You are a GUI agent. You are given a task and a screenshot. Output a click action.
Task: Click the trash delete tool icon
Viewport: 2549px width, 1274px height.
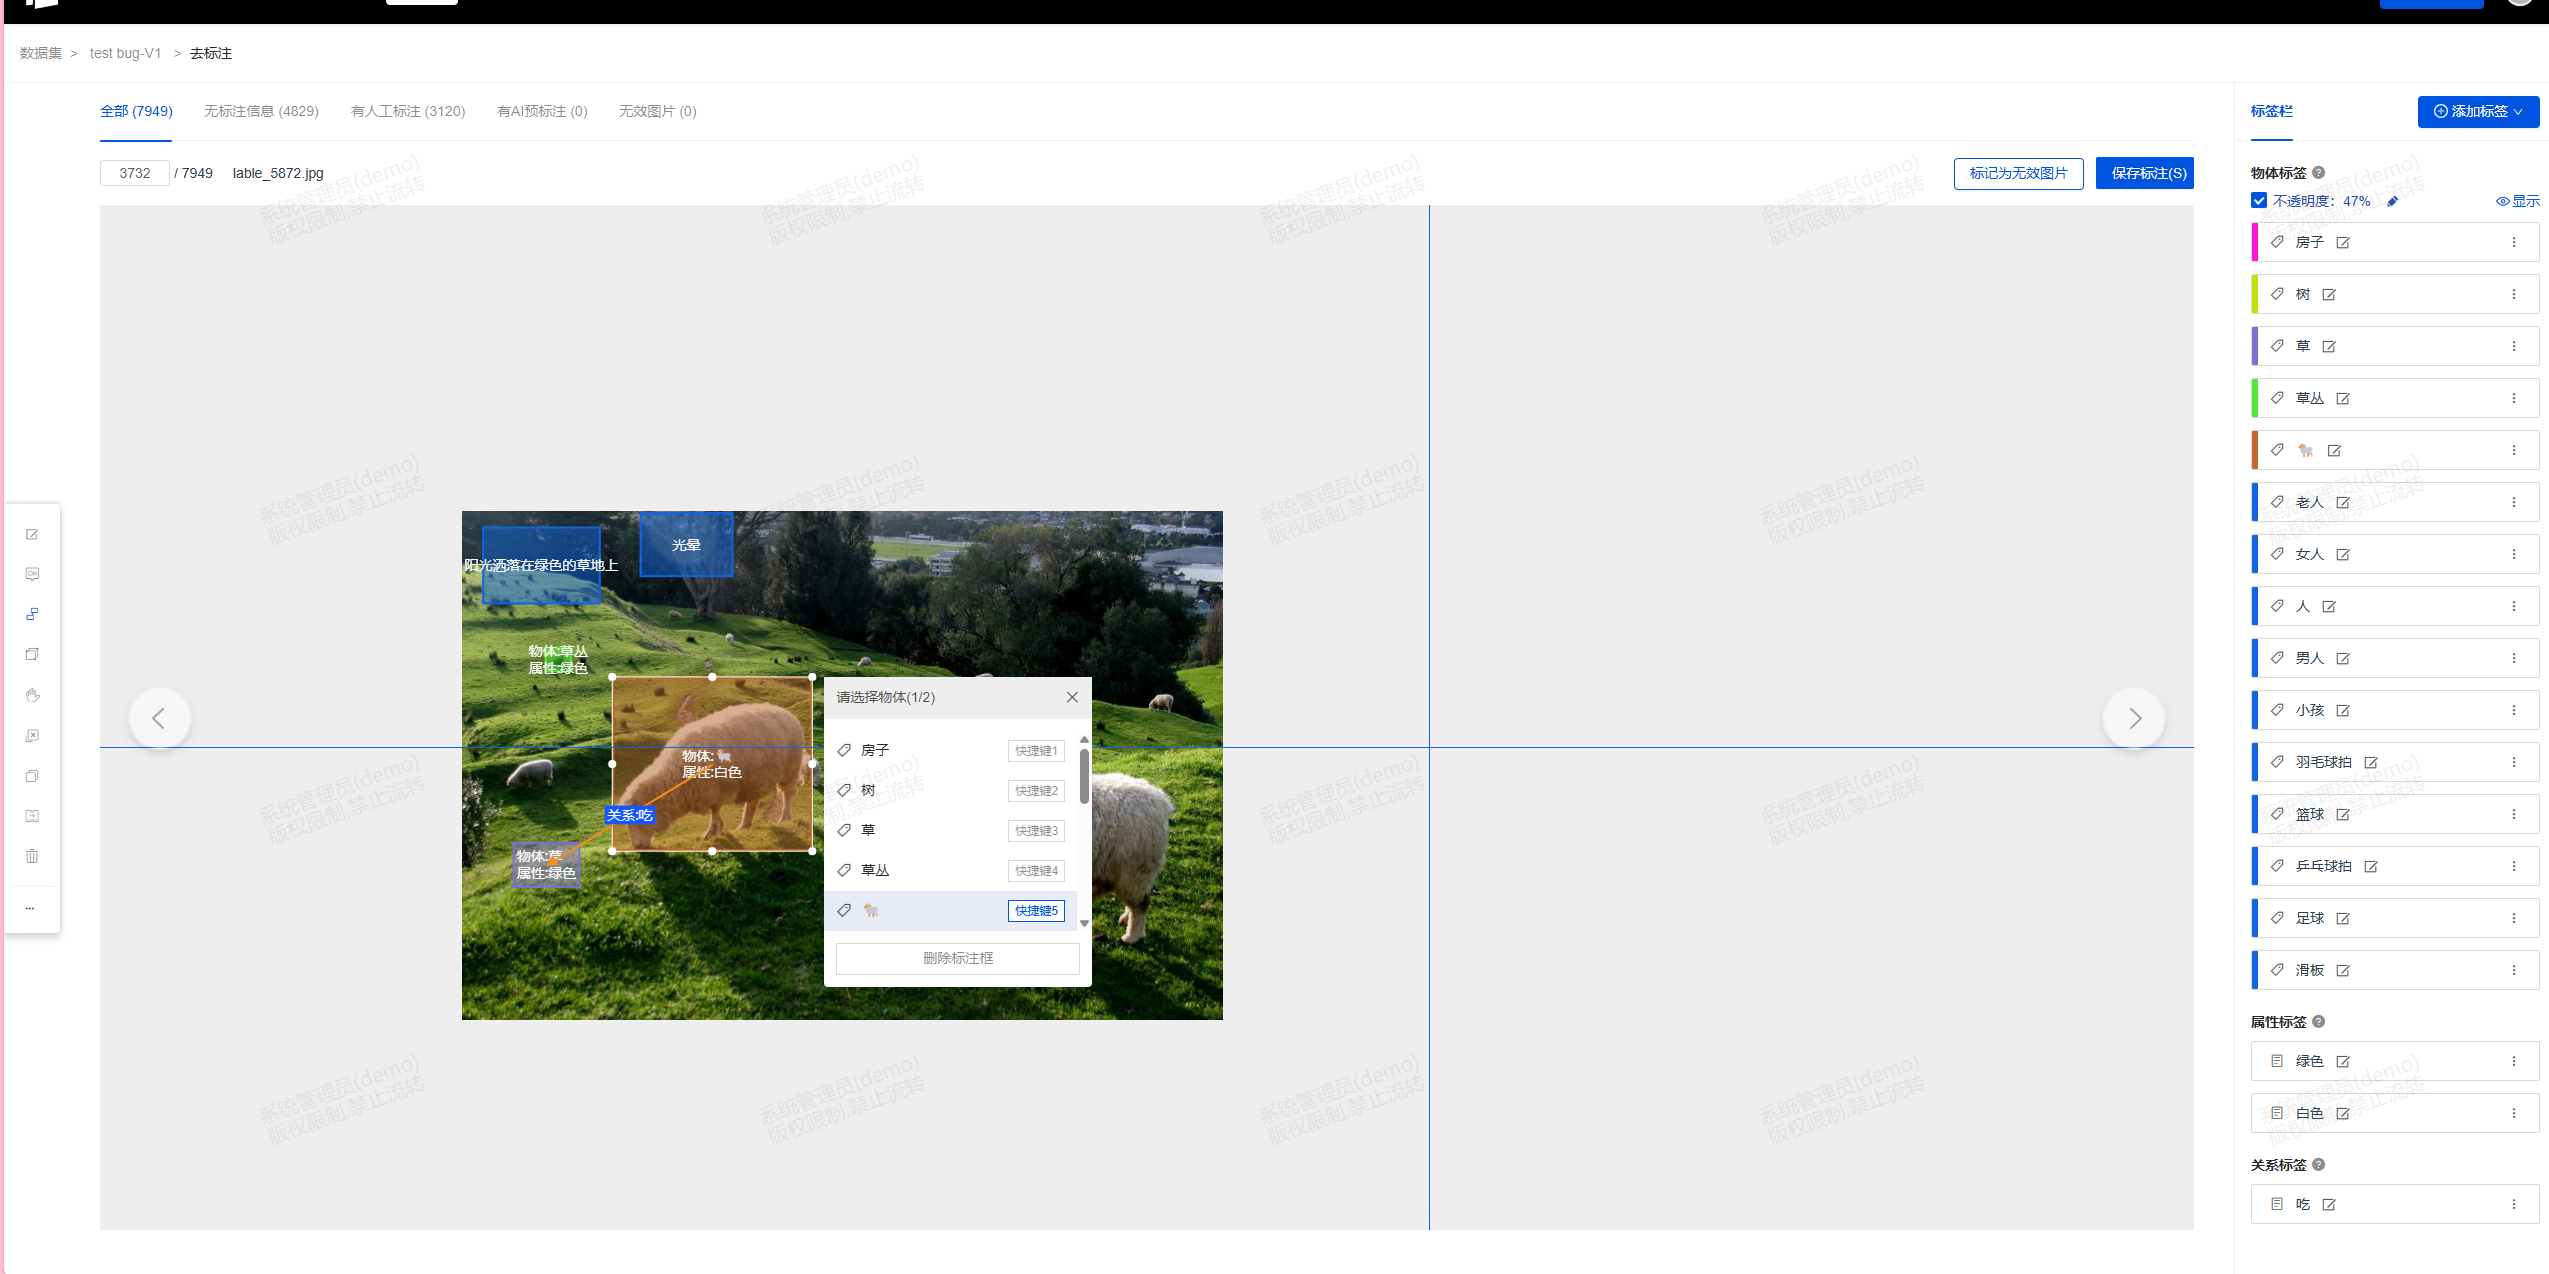point(32,856)
